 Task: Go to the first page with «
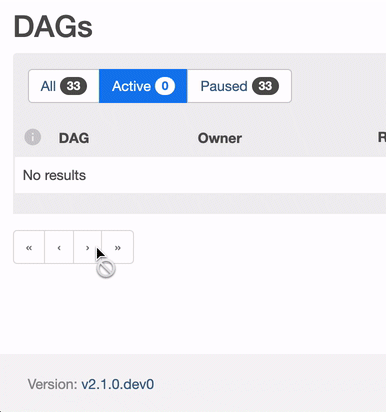click(29, 247)
